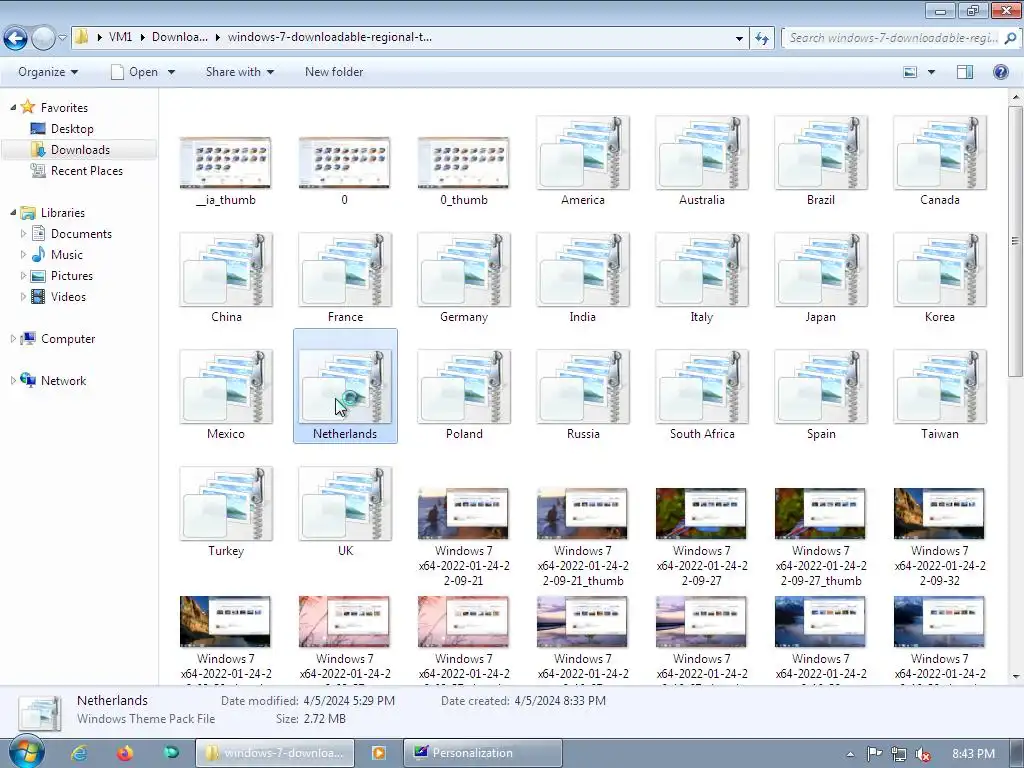
Task: Click the Forward navigation arrow button
Action: [x=43, y=38]
